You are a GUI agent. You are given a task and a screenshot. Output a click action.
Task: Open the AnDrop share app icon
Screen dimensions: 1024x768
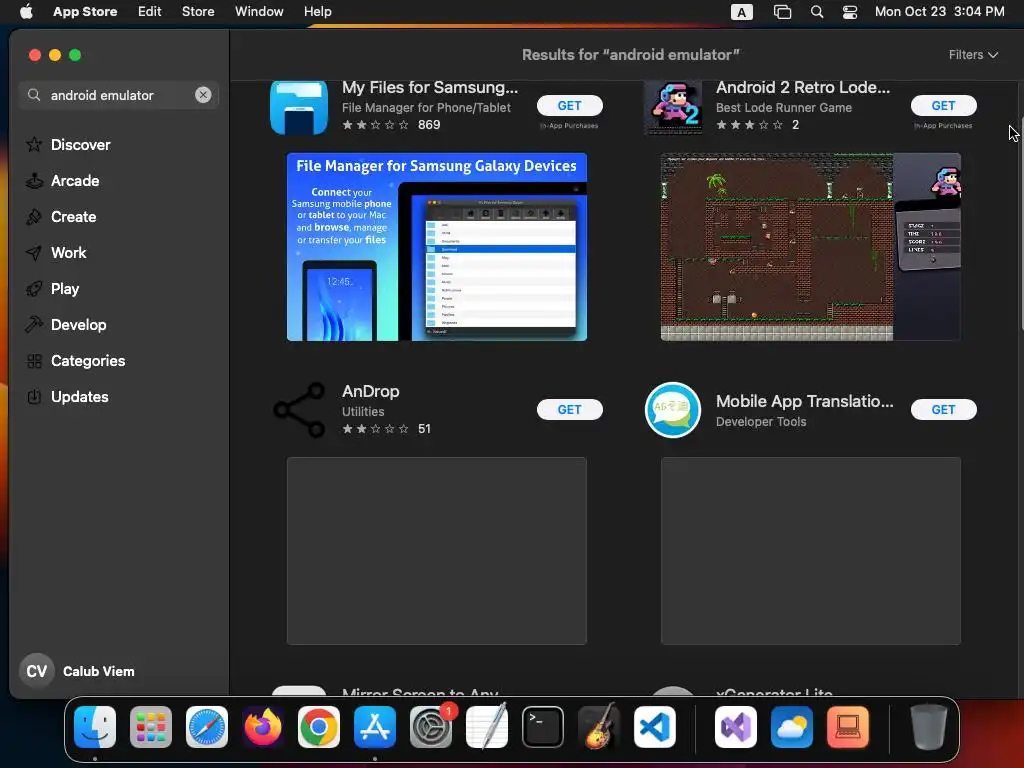coord(299,409)
